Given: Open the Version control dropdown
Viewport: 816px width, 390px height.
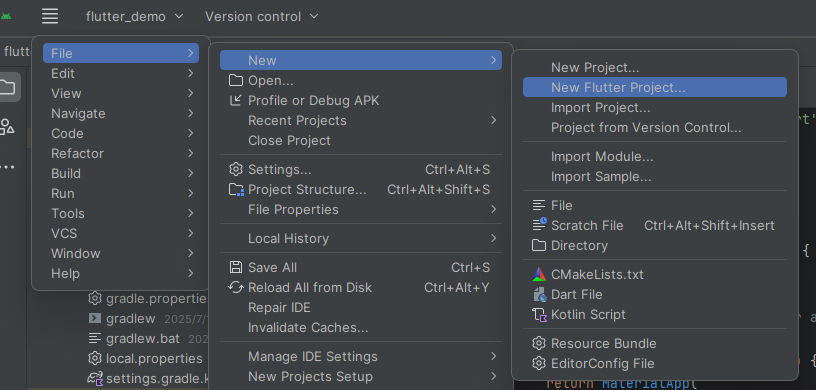Looking at the screenshot, I should (x=262, y=17).
